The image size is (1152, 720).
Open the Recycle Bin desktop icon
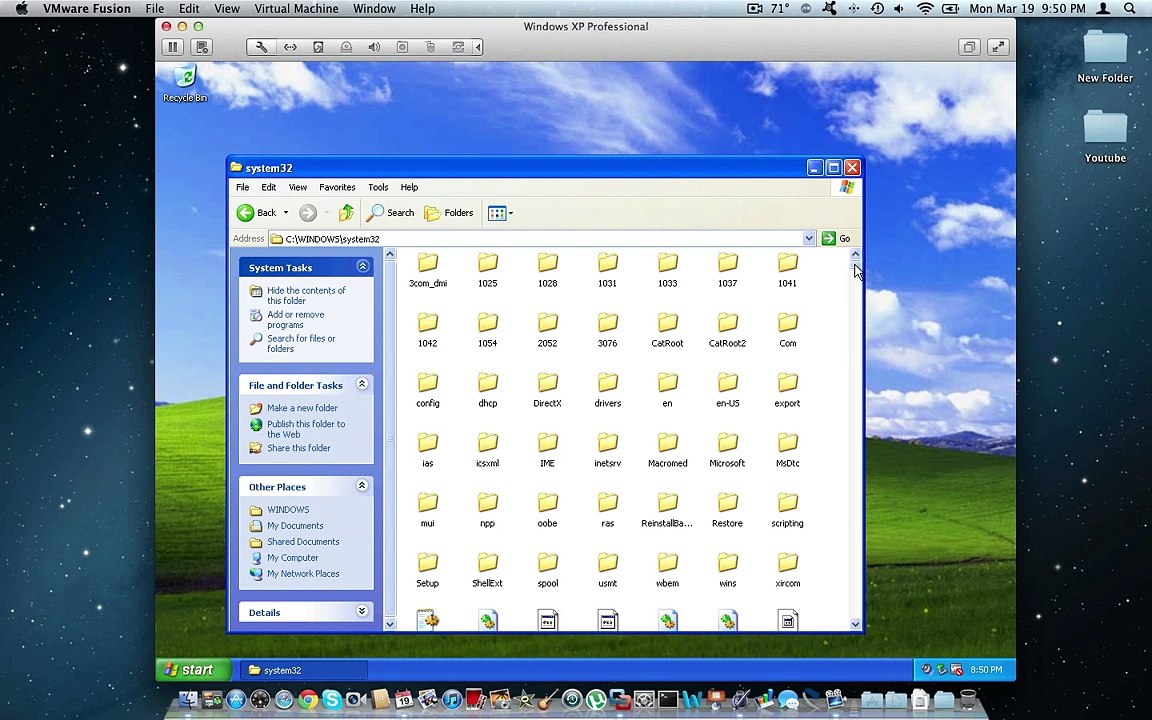(185, 83)
